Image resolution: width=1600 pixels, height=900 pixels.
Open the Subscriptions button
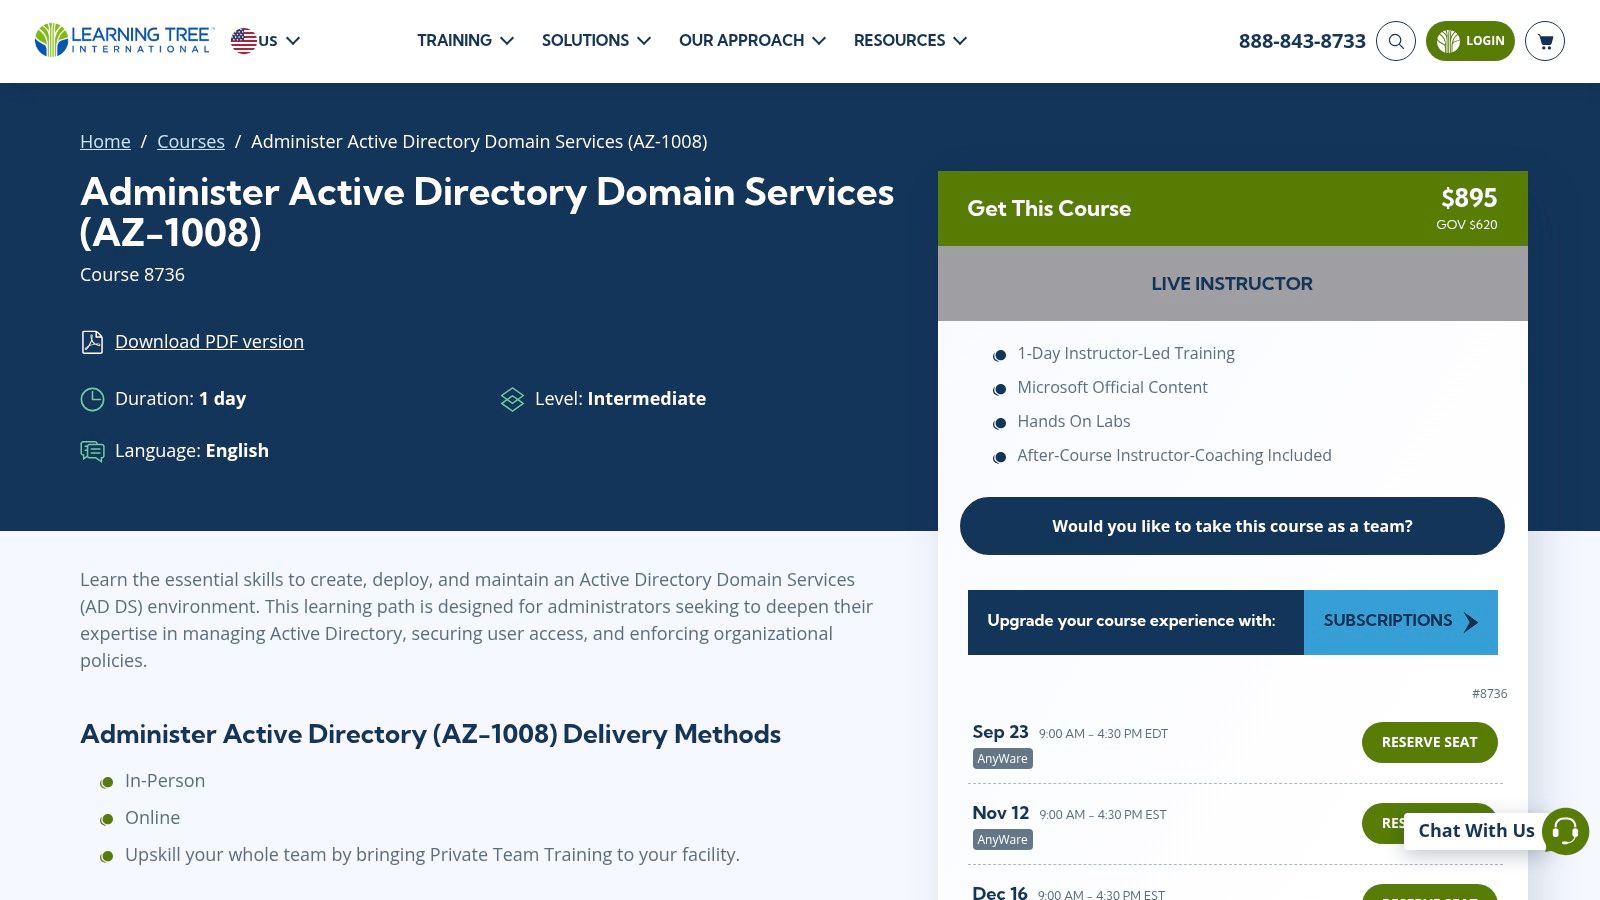[1400, 622]
